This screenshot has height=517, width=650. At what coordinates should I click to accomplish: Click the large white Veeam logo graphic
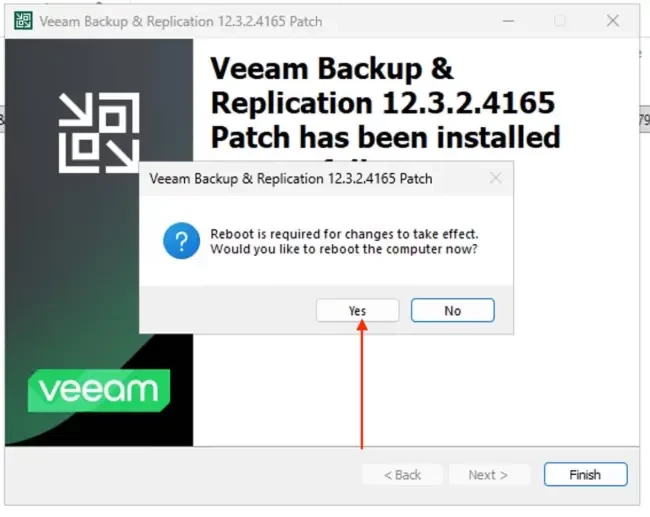pyautogui.click(x=99, y=133)
